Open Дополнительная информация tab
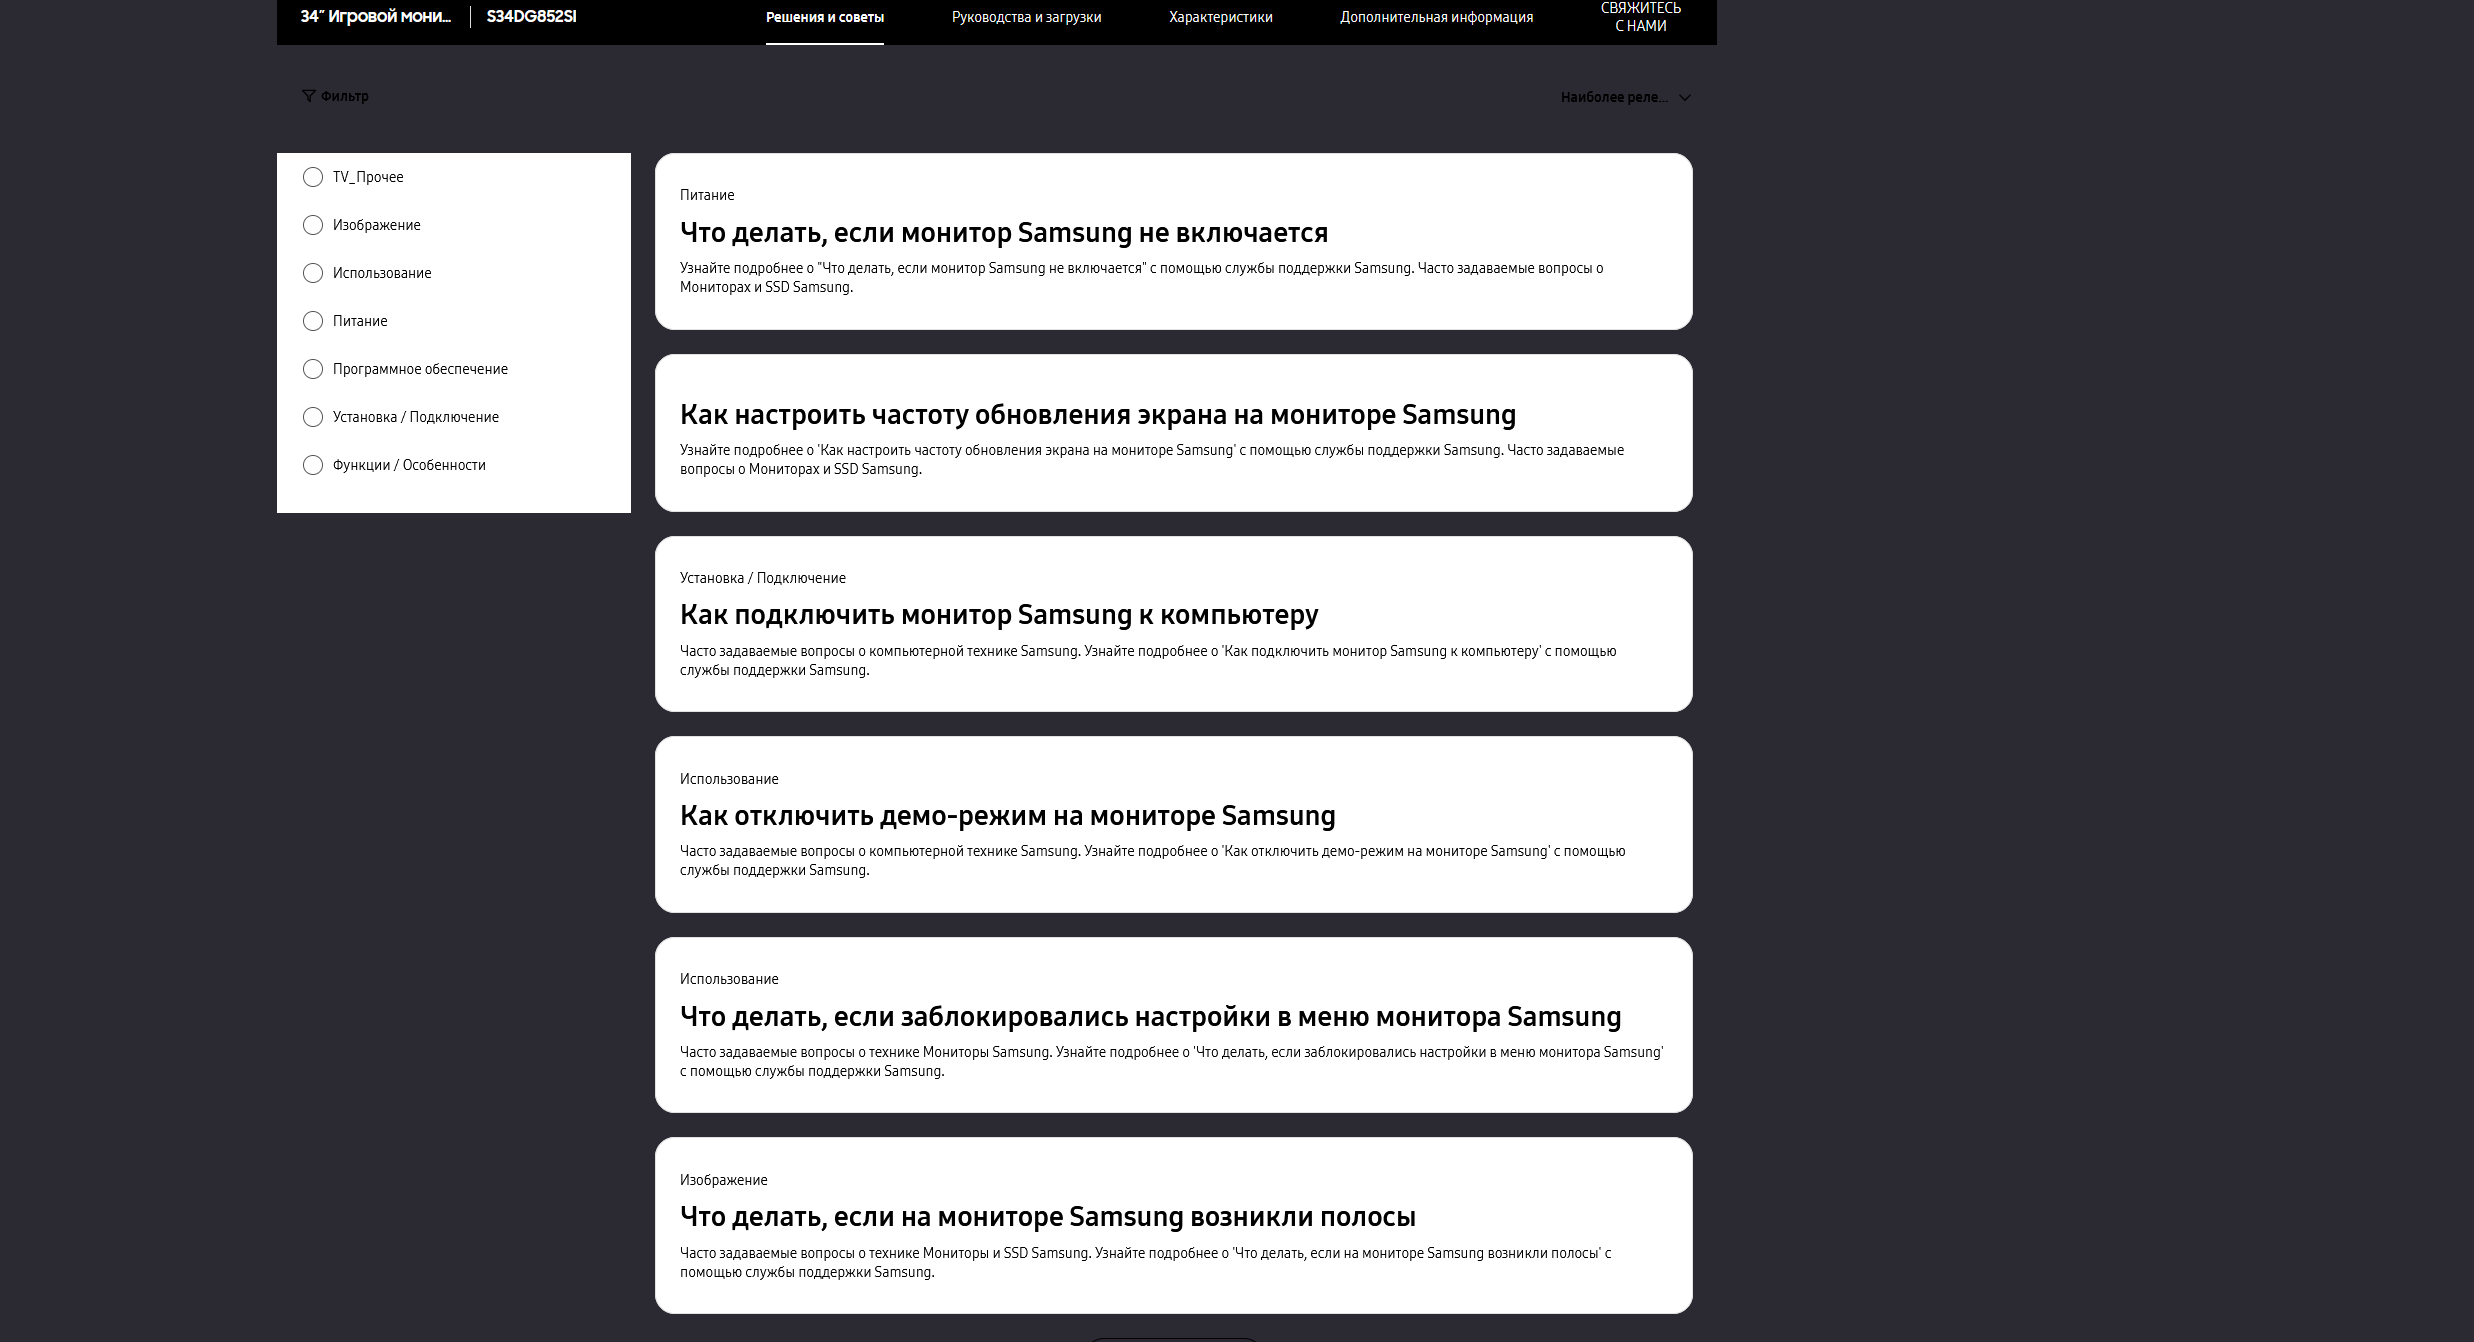The height and width of the screenshot is (1342, 2474). point(1436,17)
